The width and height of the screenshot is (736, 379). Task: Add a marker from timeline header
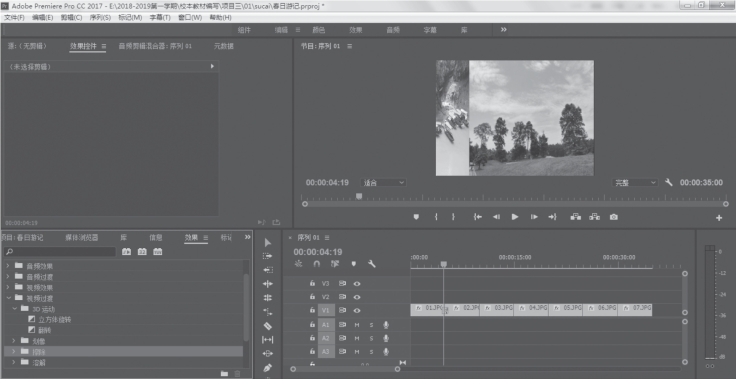point(353,264)
